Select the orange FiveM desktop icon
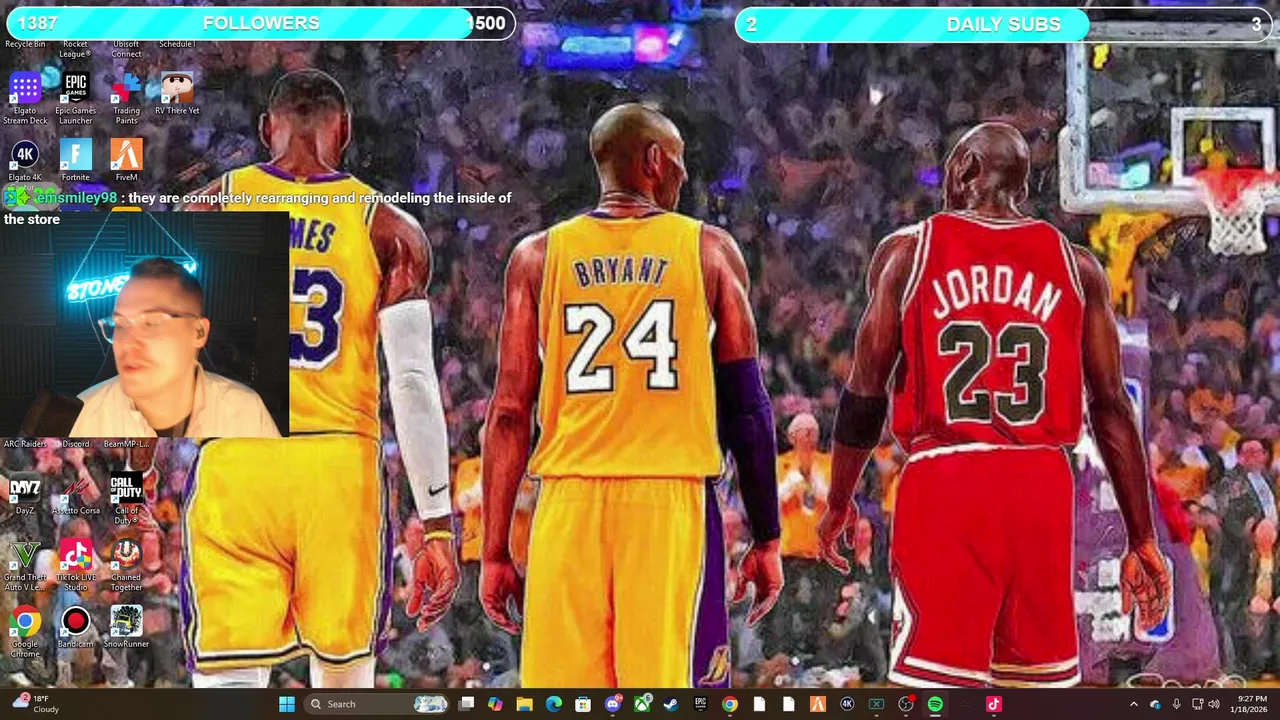This screenshot has height=720, width=1280. pos(126,162)
